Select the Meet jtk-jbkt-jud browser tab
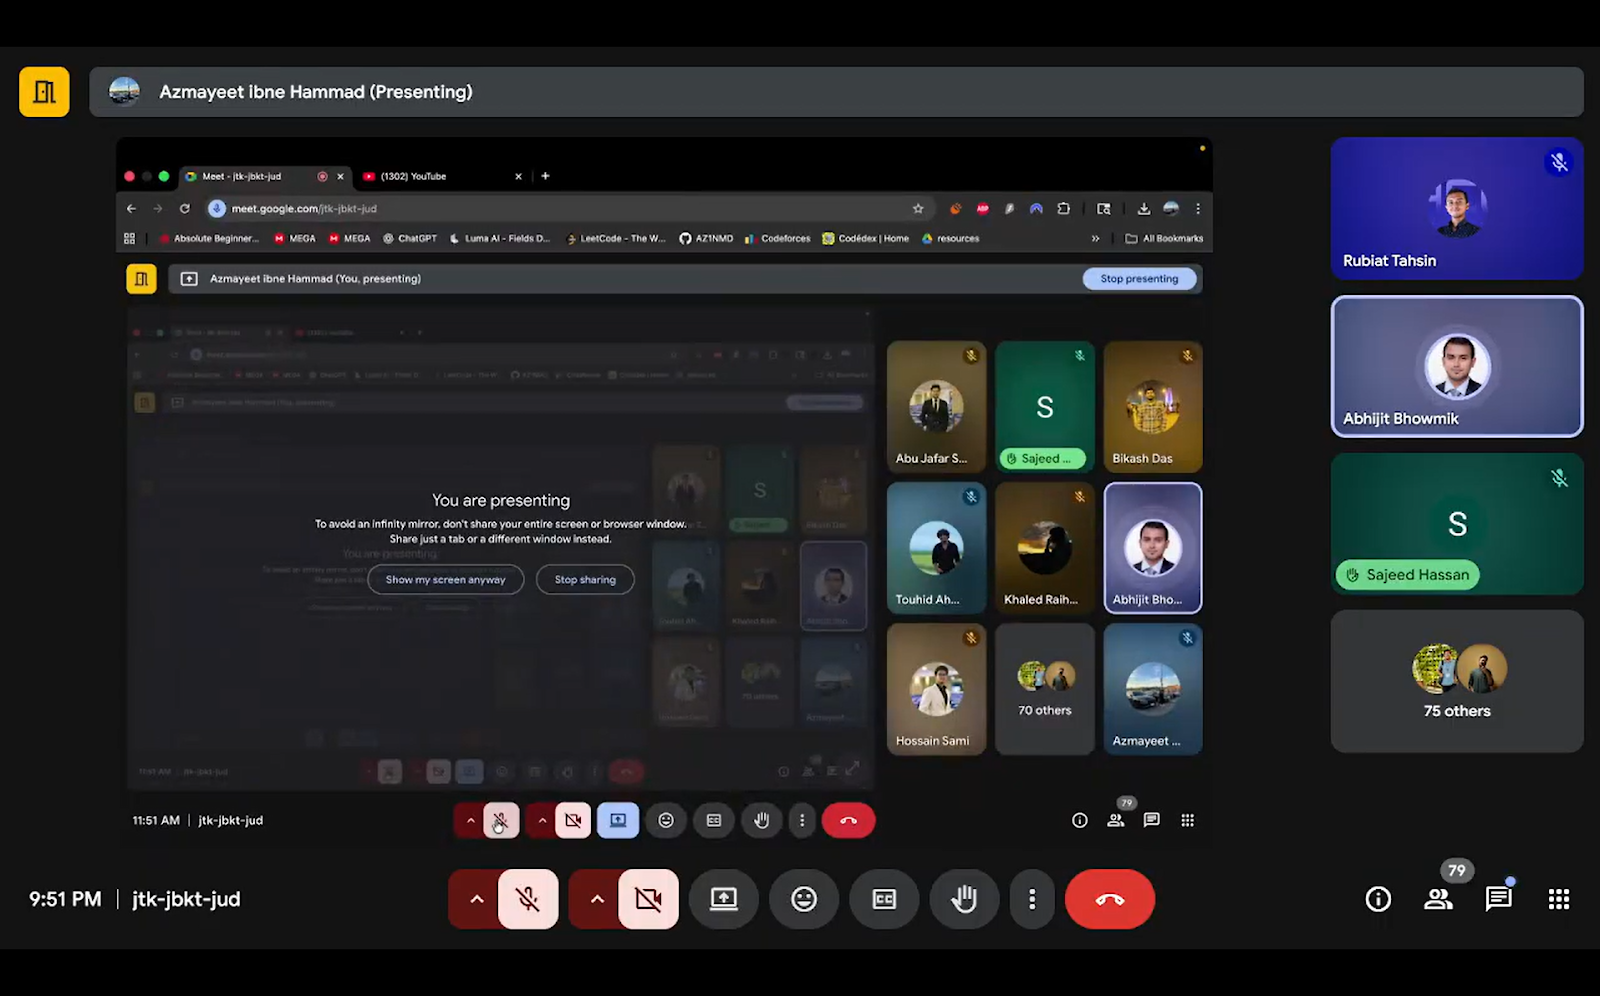The image size is (1600, 996). tap(250, 176)
